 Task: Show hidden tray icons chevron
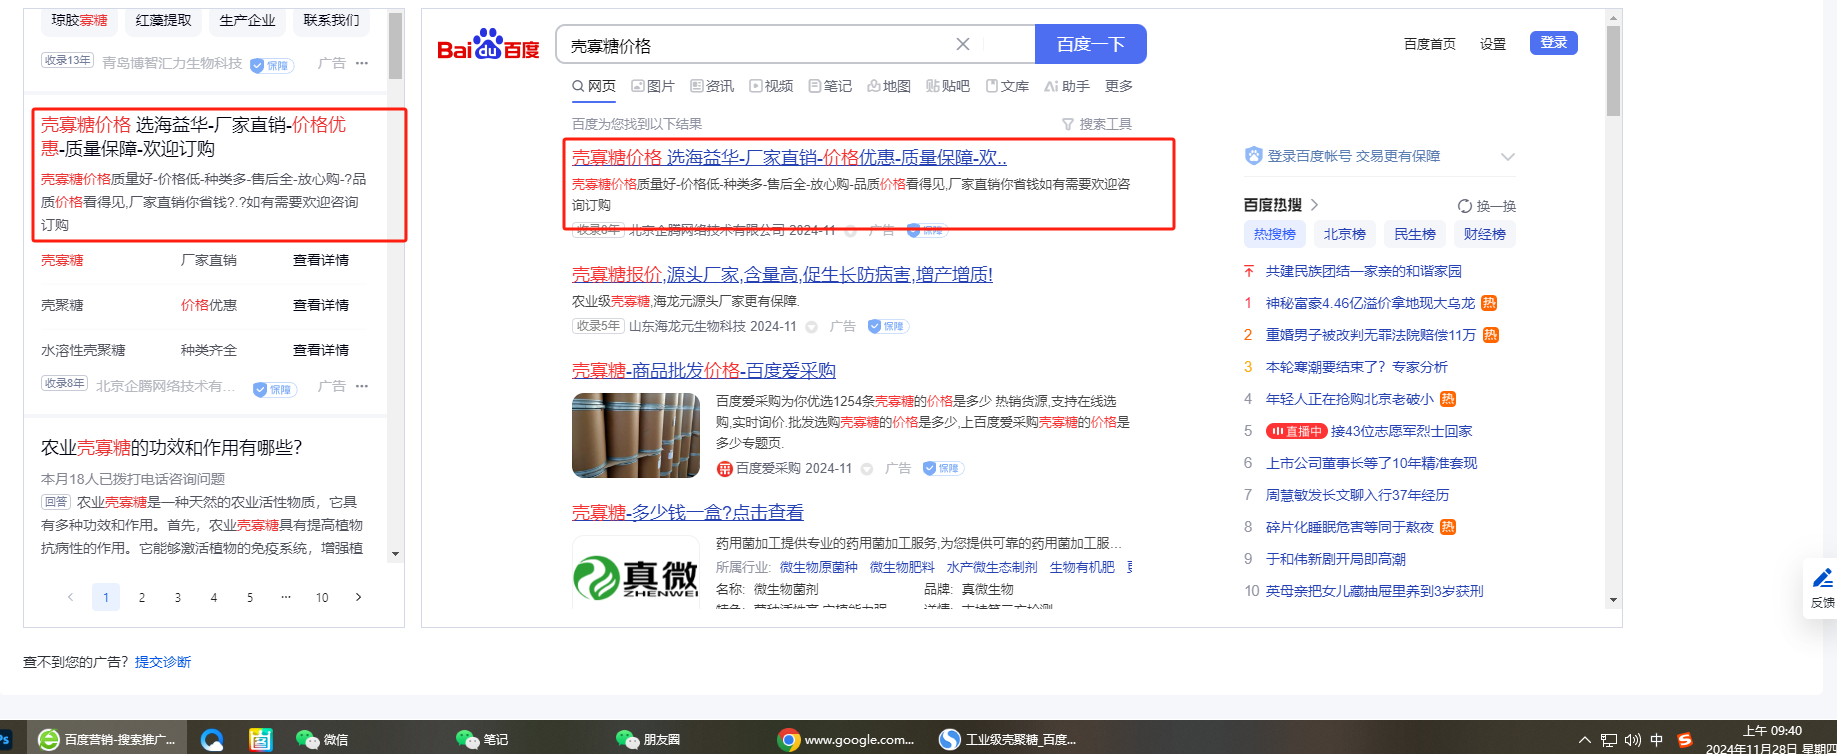1584,740
